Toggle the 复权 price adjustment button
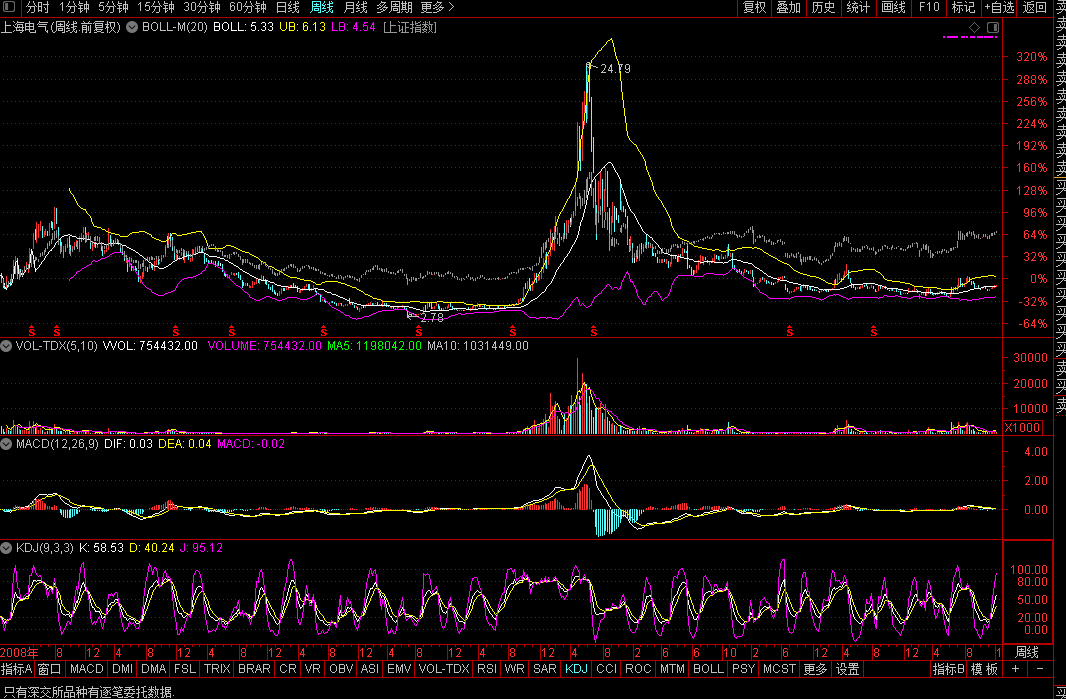The image size is (1066, 699). pyautogui.click(x=754, y=8)
